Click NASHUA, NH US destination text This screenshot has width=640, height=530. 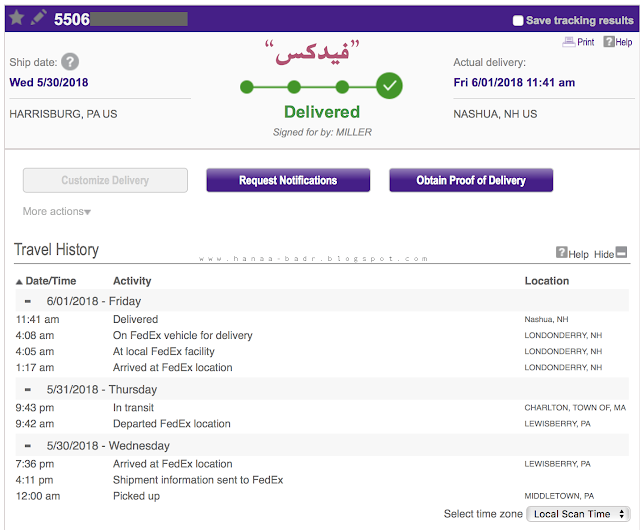495,114
